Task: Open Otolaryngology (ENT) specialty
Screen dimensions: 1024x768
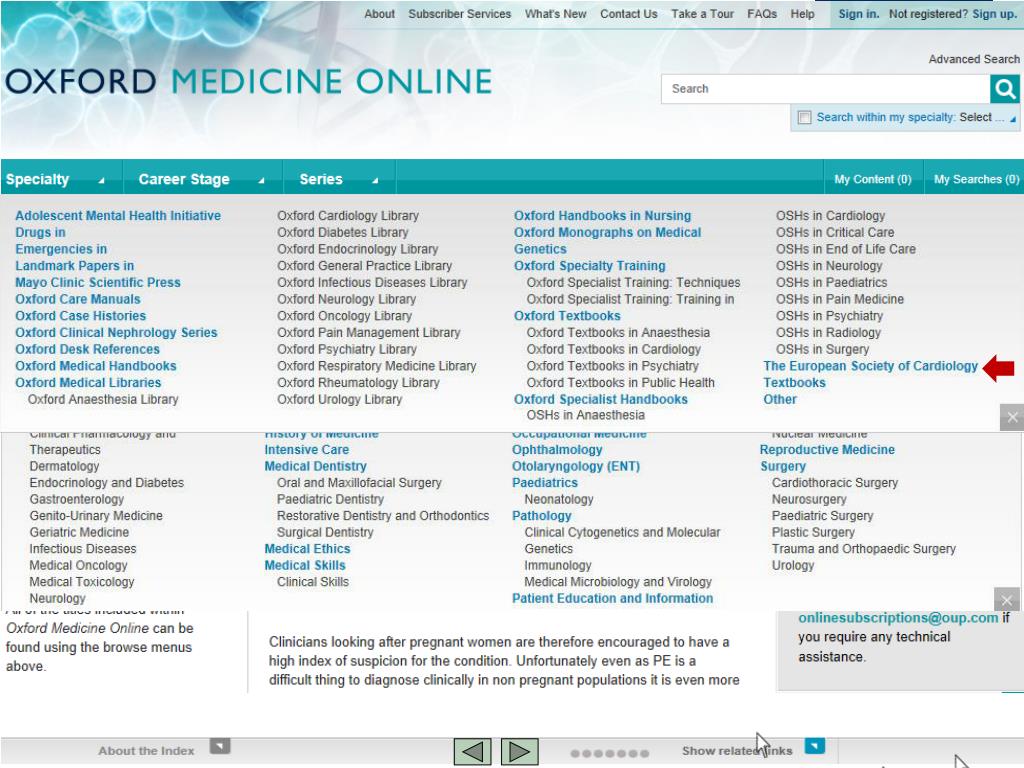Action: coord(576,466)
